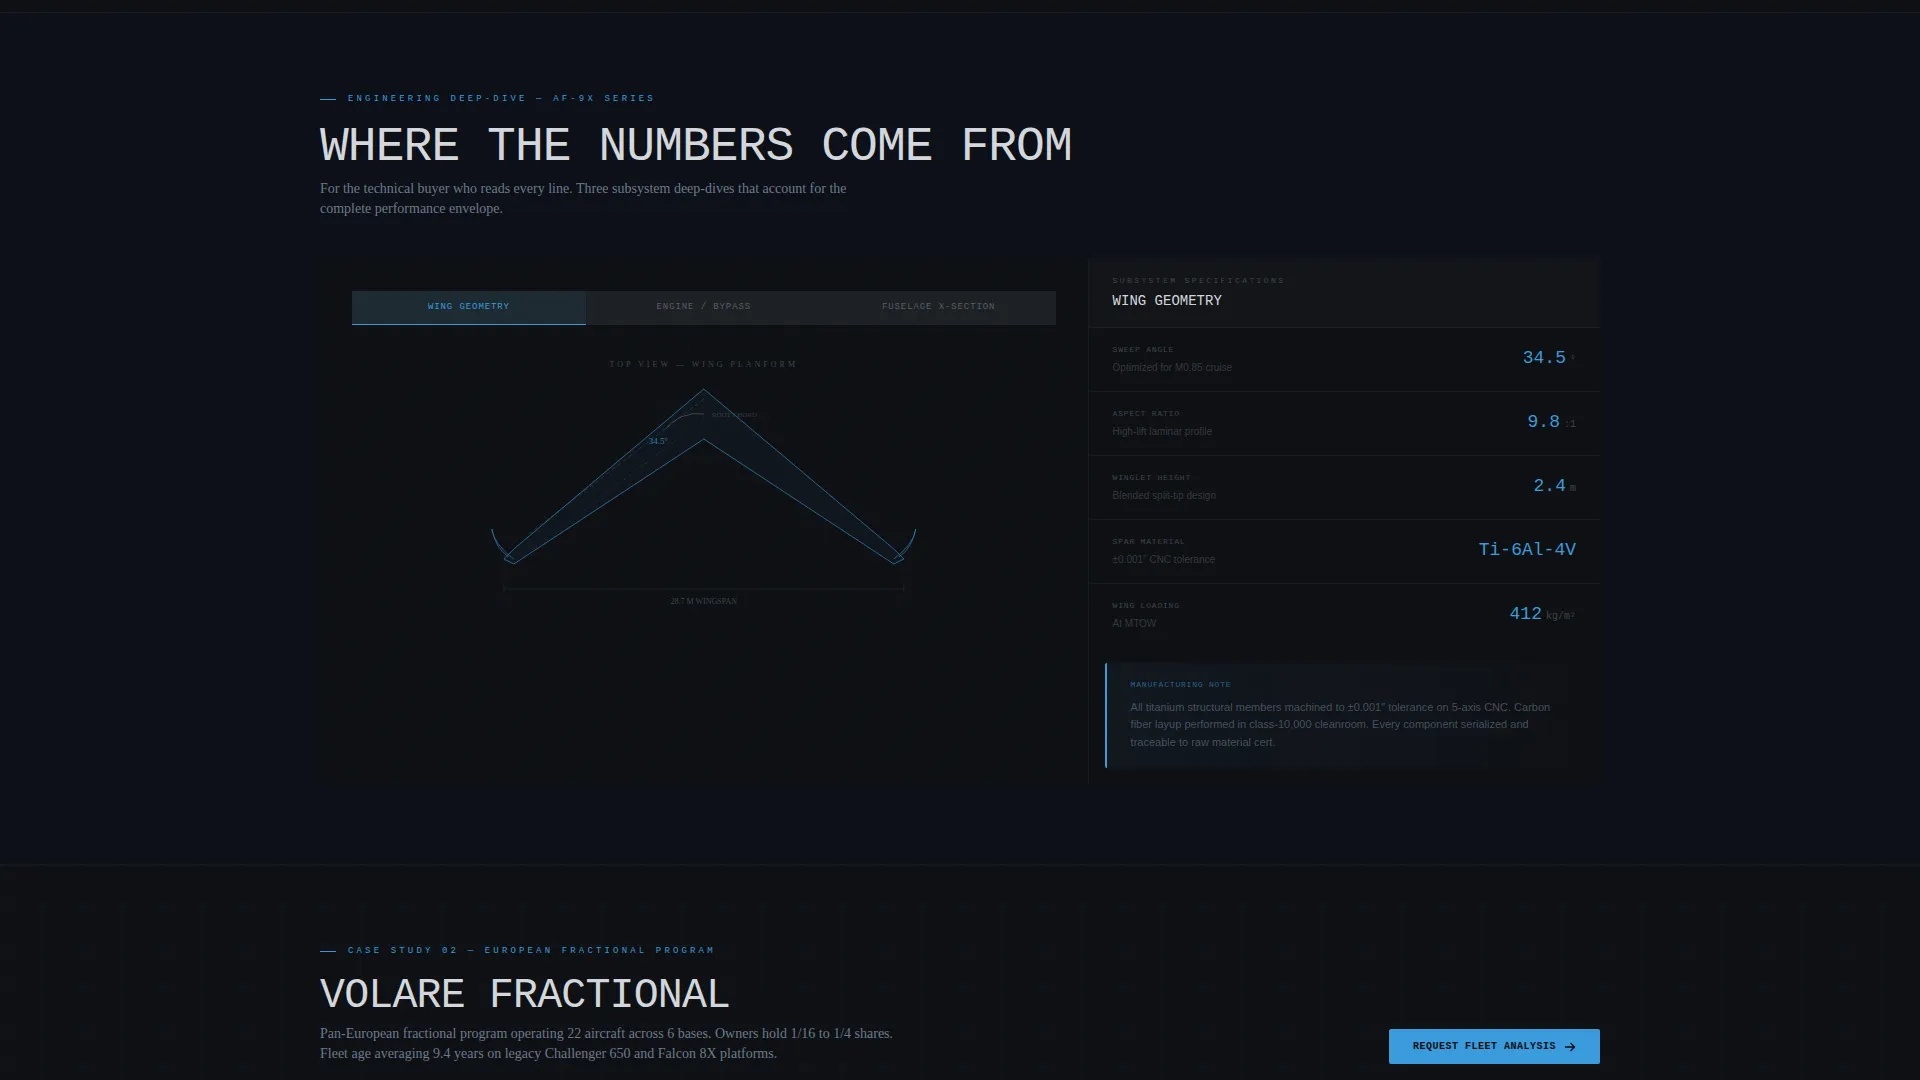Click the Manufacturing Note callout box
The height and width of the screenshot is (1080, 1920).
(x=1352, y=715)
